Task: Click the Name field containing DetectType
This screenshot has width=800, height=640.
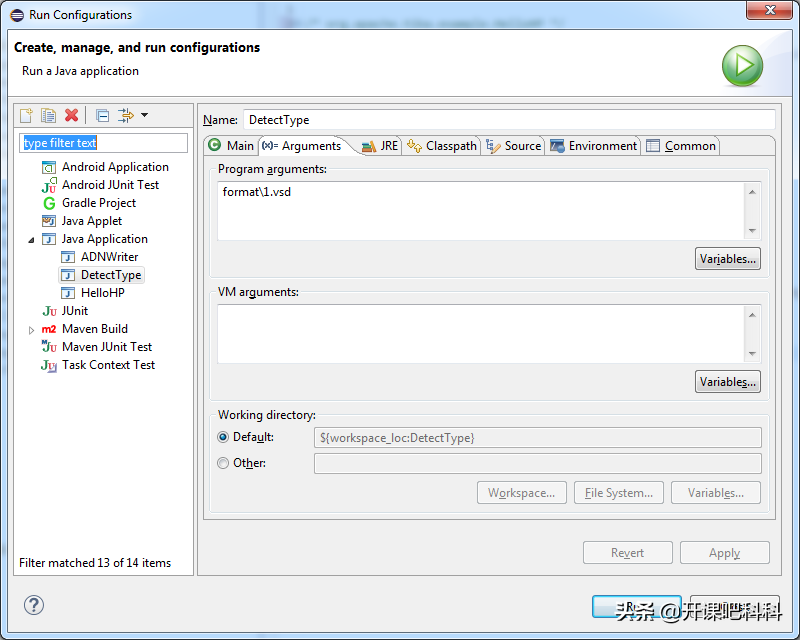Action: [x=509, y=120]
